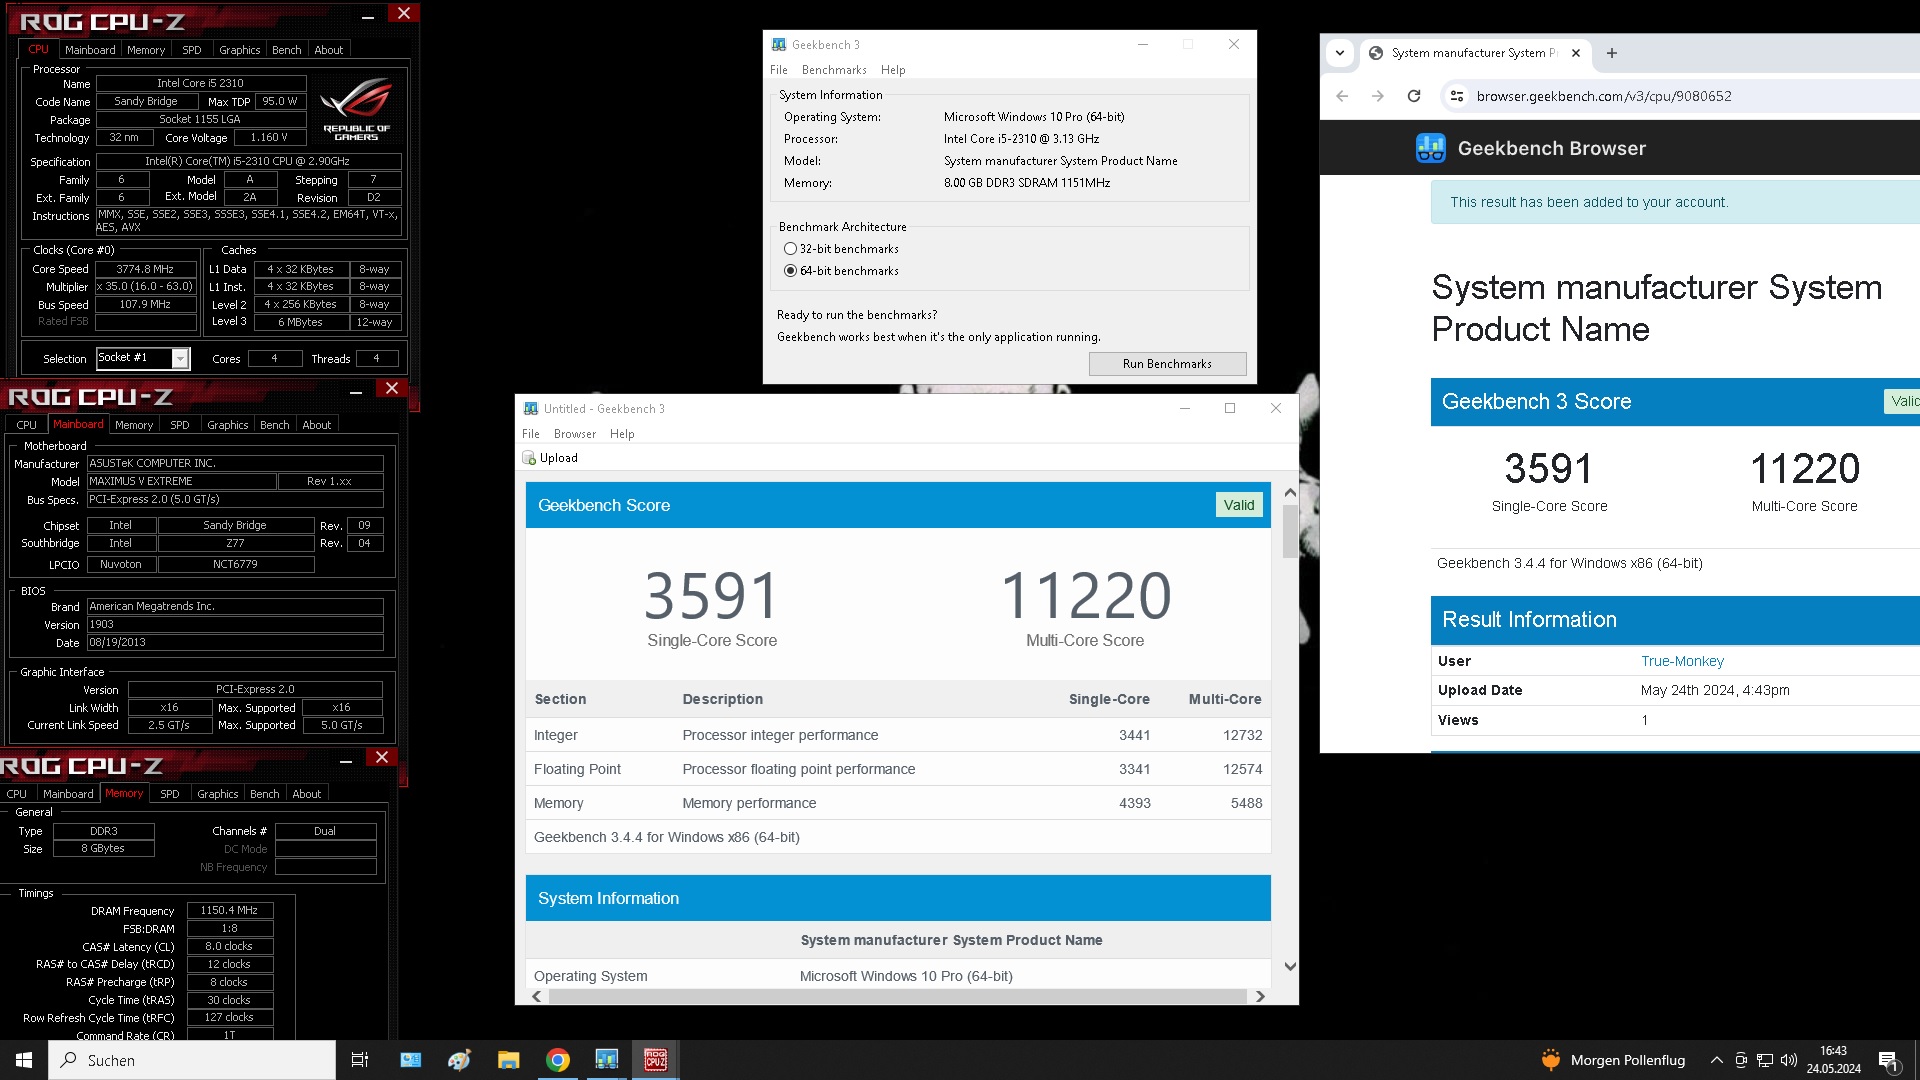Open File menu in Untitled Geekbench window
Screen dimensions: 1920x1080
[x=531, y=434]
